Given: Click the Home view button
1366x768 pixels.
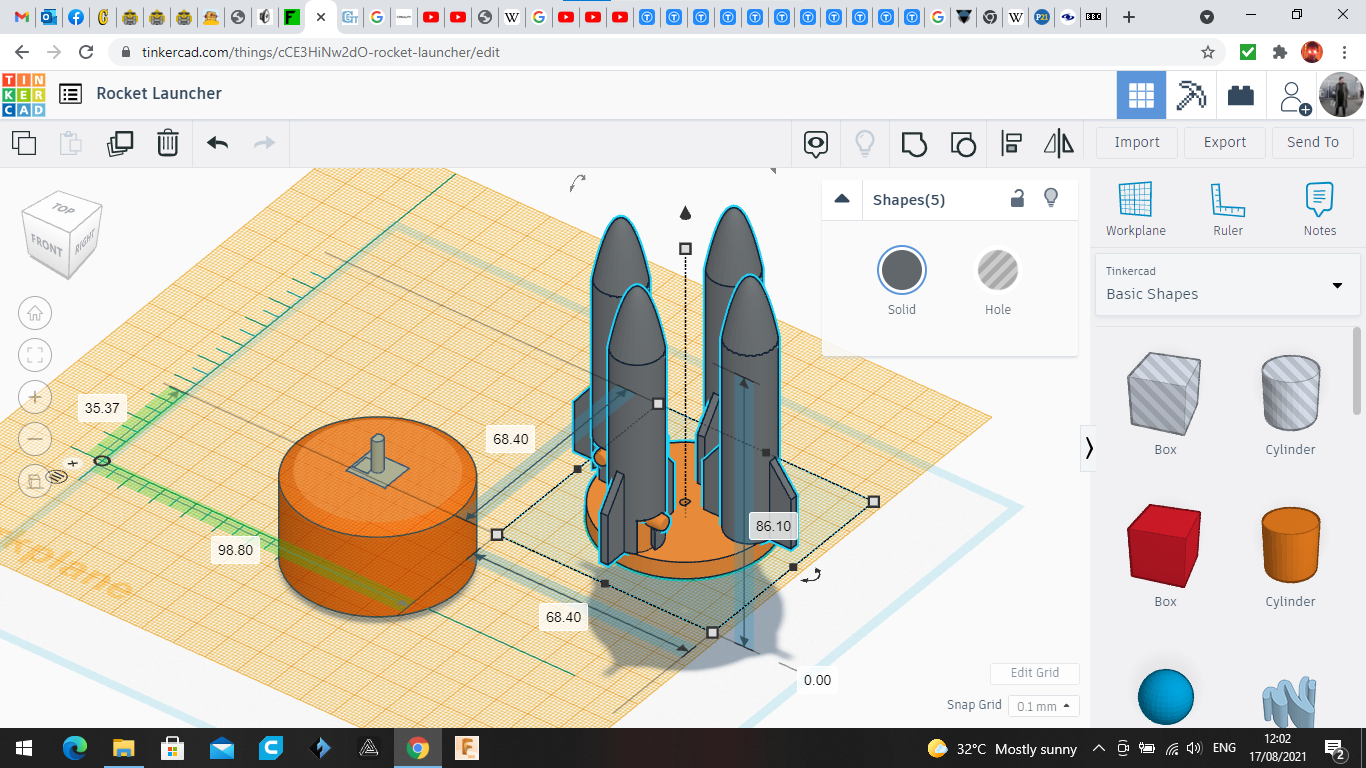Looking at the screenshot, I should point(35,313).
